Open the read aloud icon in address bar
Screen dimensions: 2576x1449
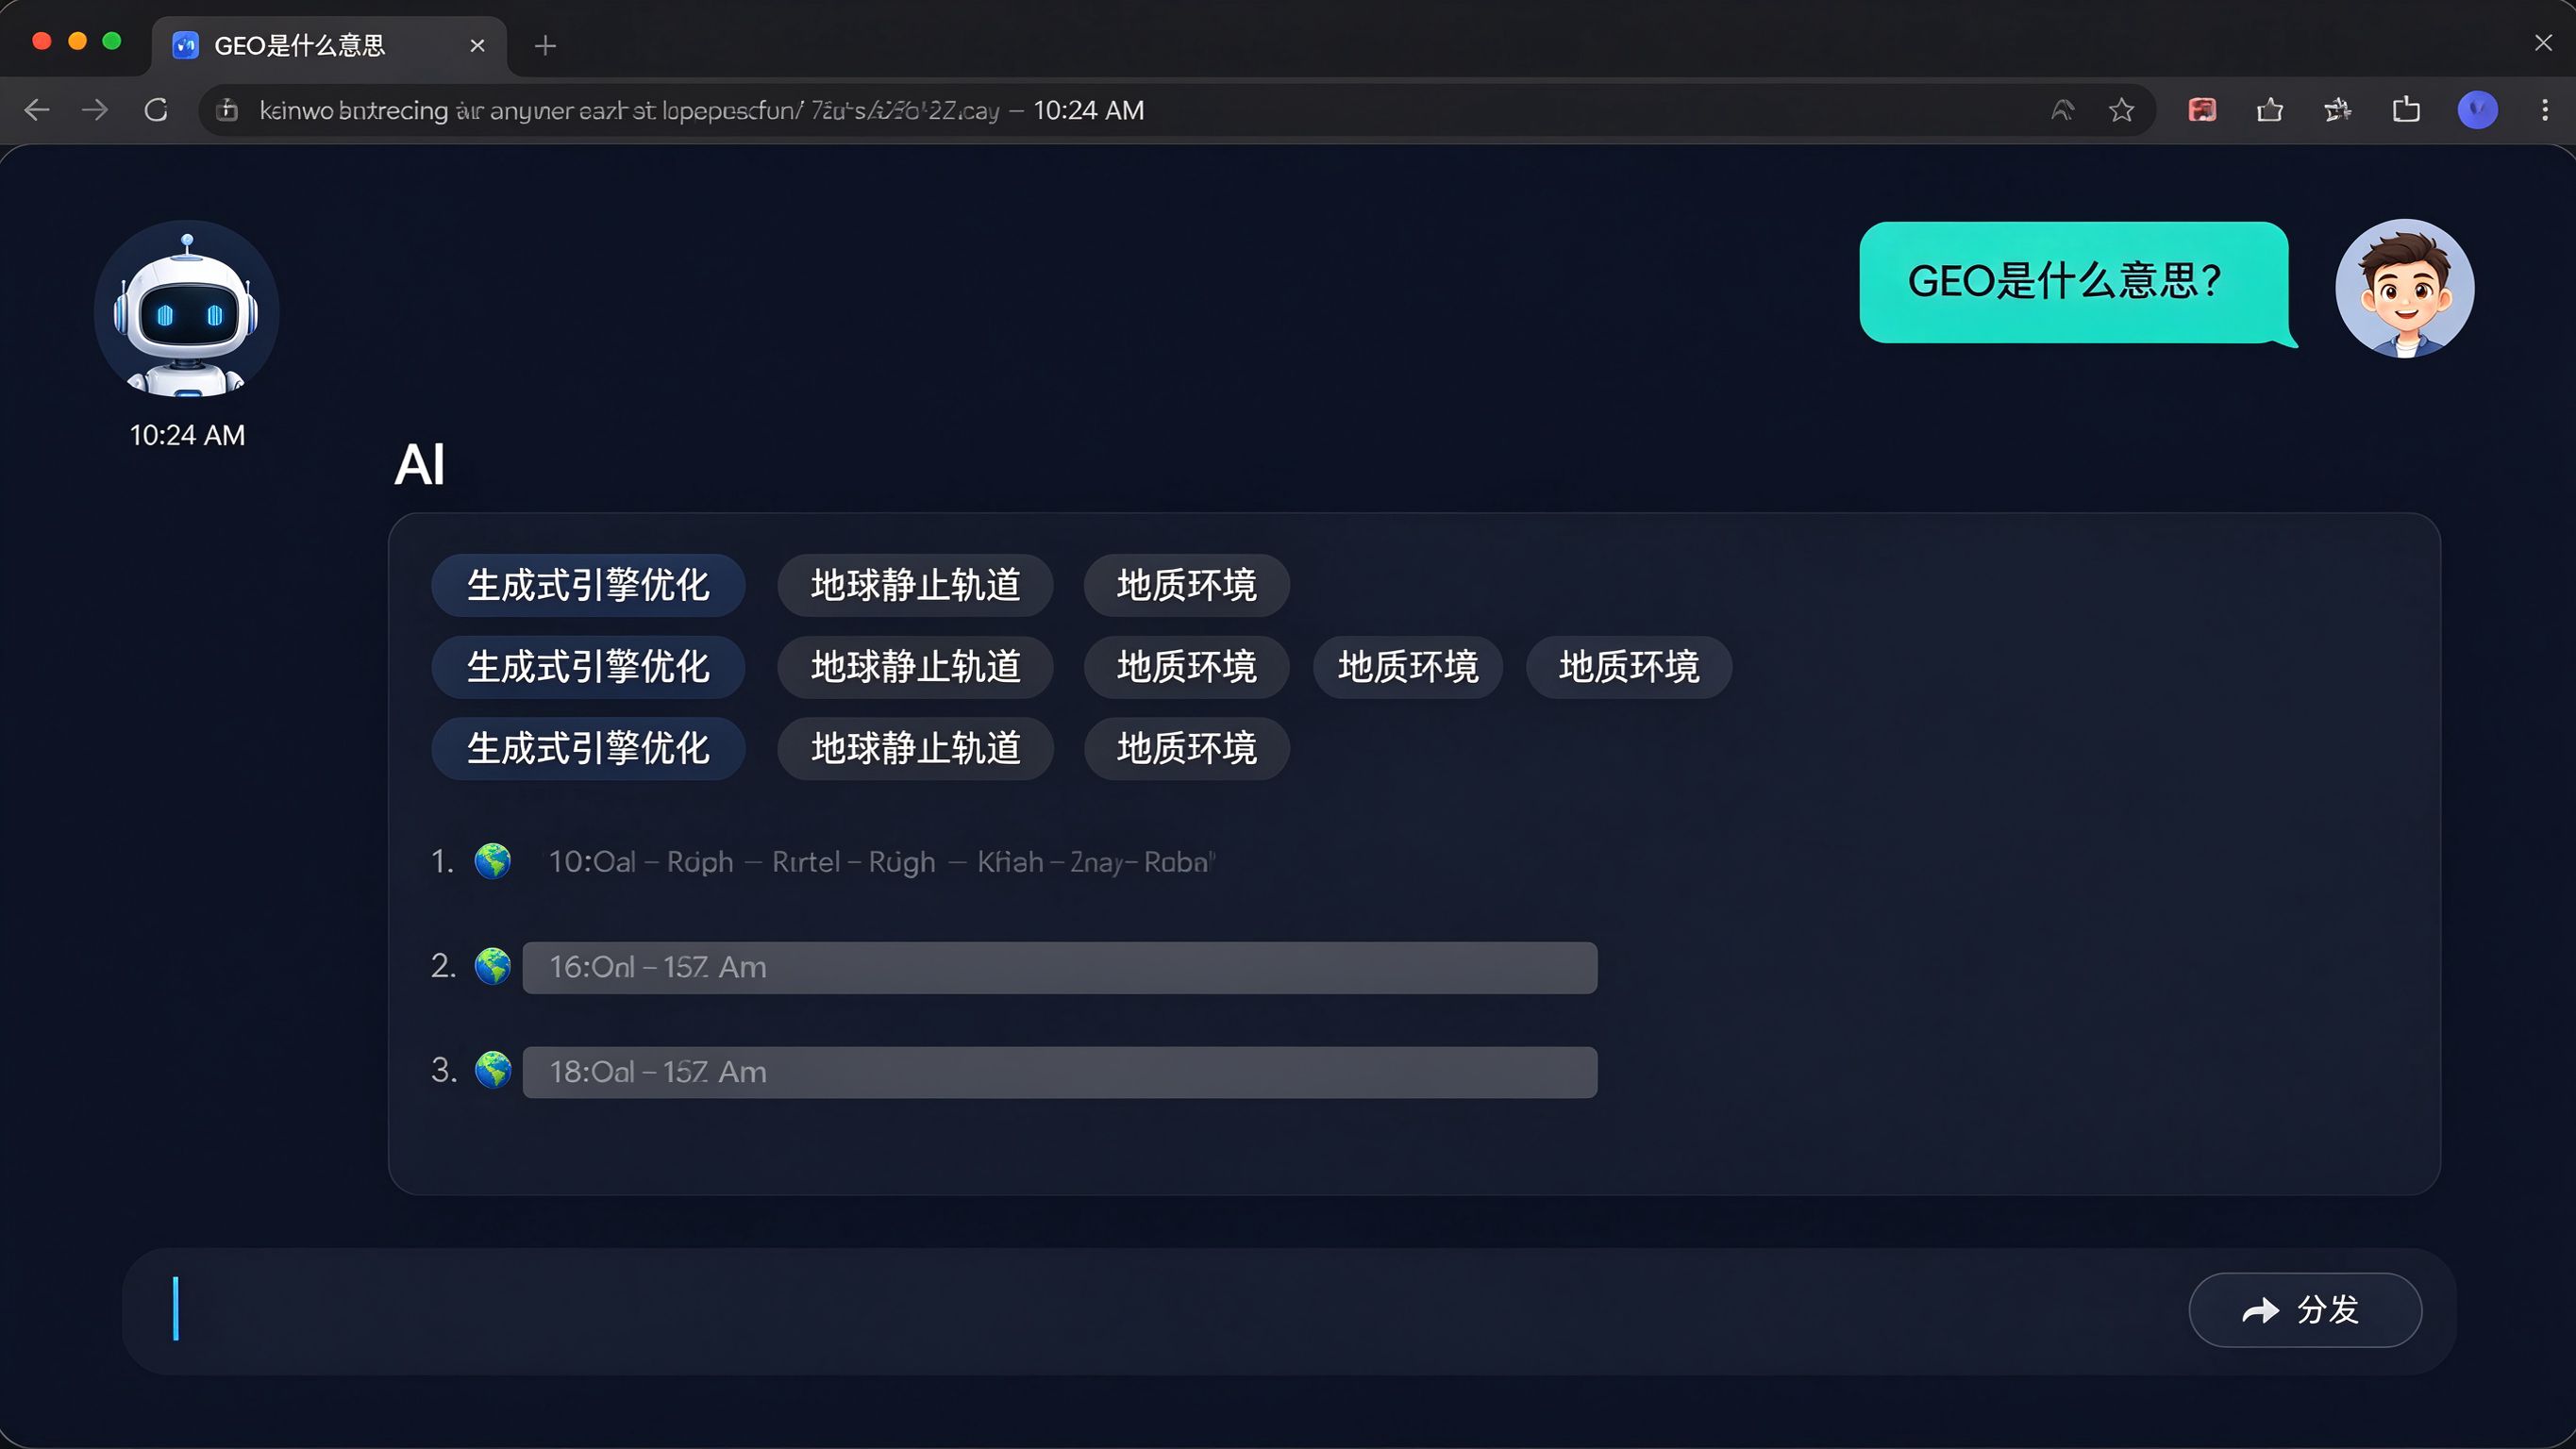point(2062,110)
